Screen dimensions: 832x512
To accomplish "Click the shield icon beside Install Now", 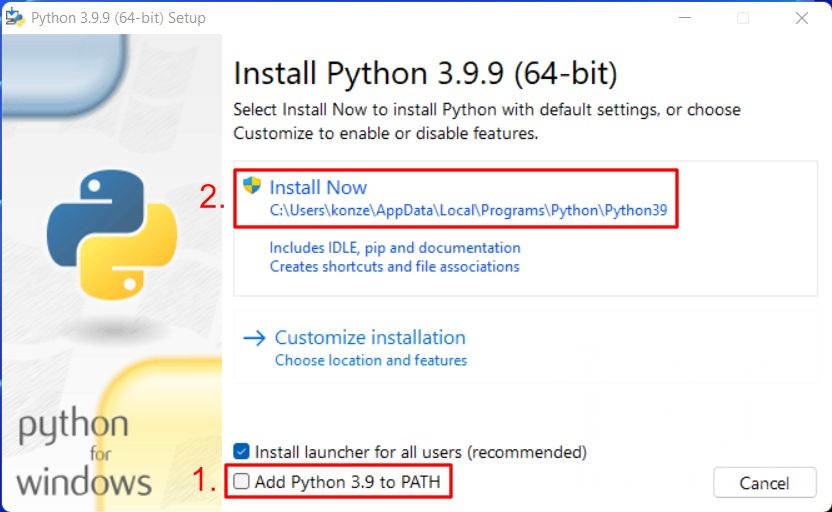I will click(x=252, y=186).
